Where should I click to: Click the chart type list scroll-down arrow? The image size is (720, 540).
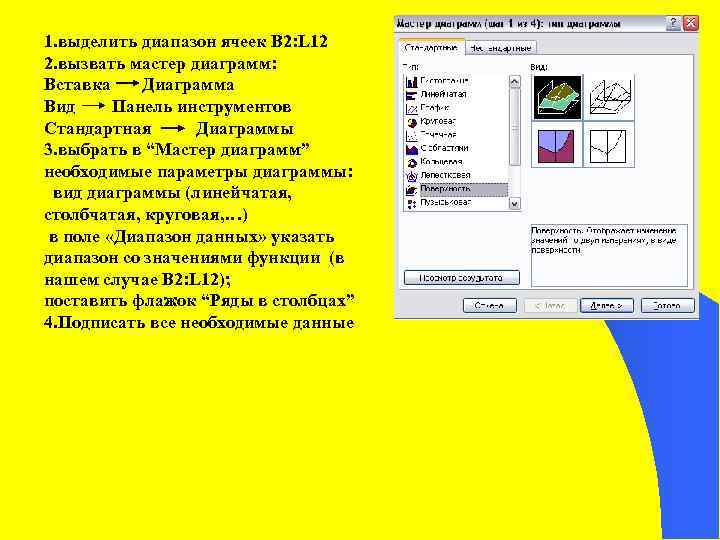click(x=515, y=203)
